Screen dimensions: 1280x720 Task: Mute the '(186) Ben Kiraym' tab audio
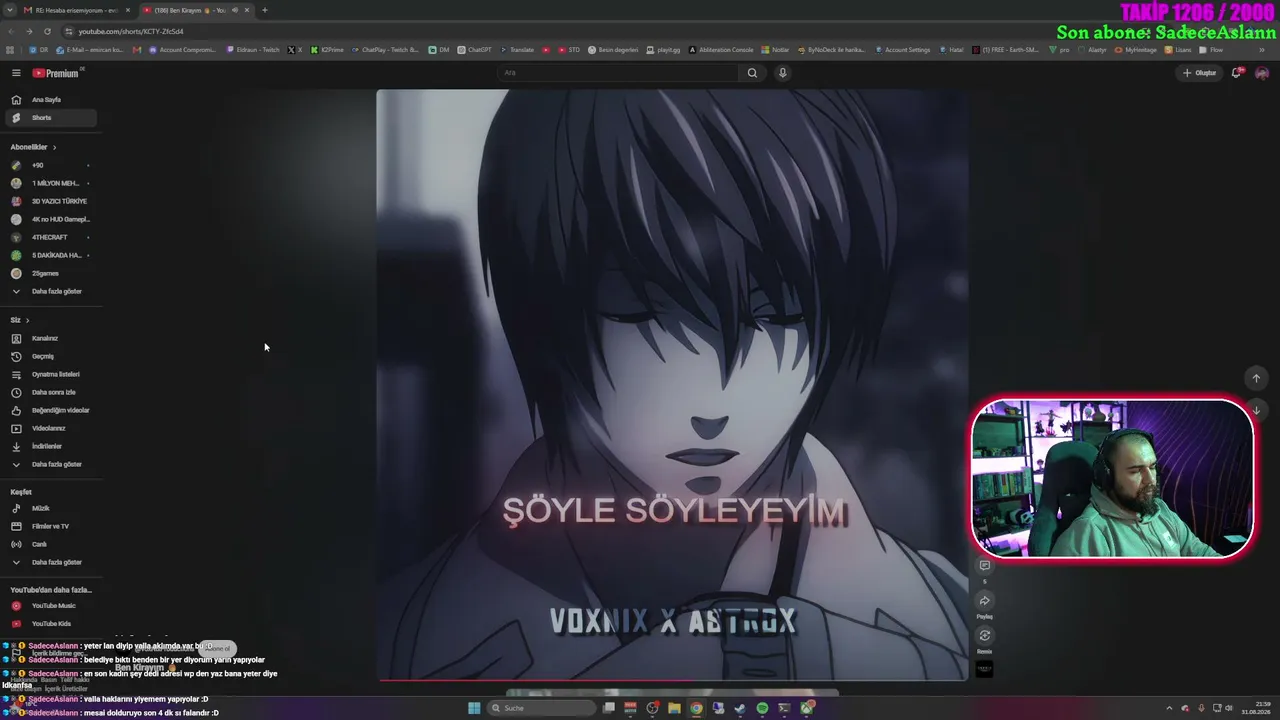[235, 10]
